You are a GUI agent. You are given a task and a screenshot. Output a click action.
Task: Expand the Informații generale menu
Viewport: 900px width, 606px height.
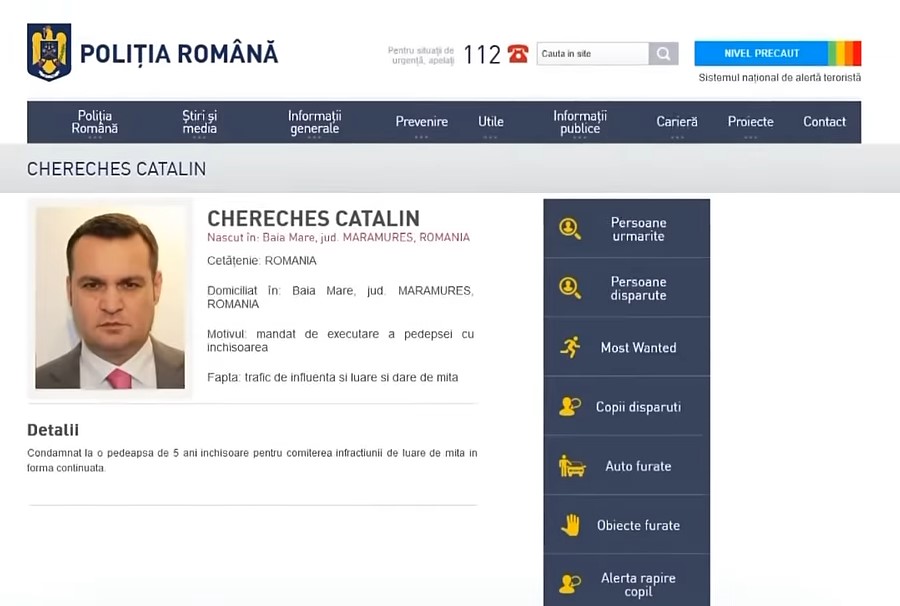click(x=314, y=122)
